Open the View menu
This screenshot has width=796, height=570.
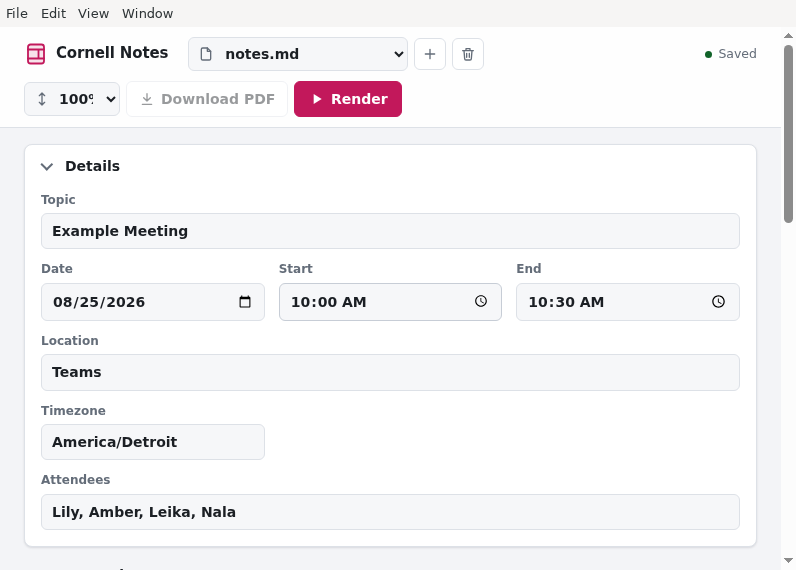point(93,13)
